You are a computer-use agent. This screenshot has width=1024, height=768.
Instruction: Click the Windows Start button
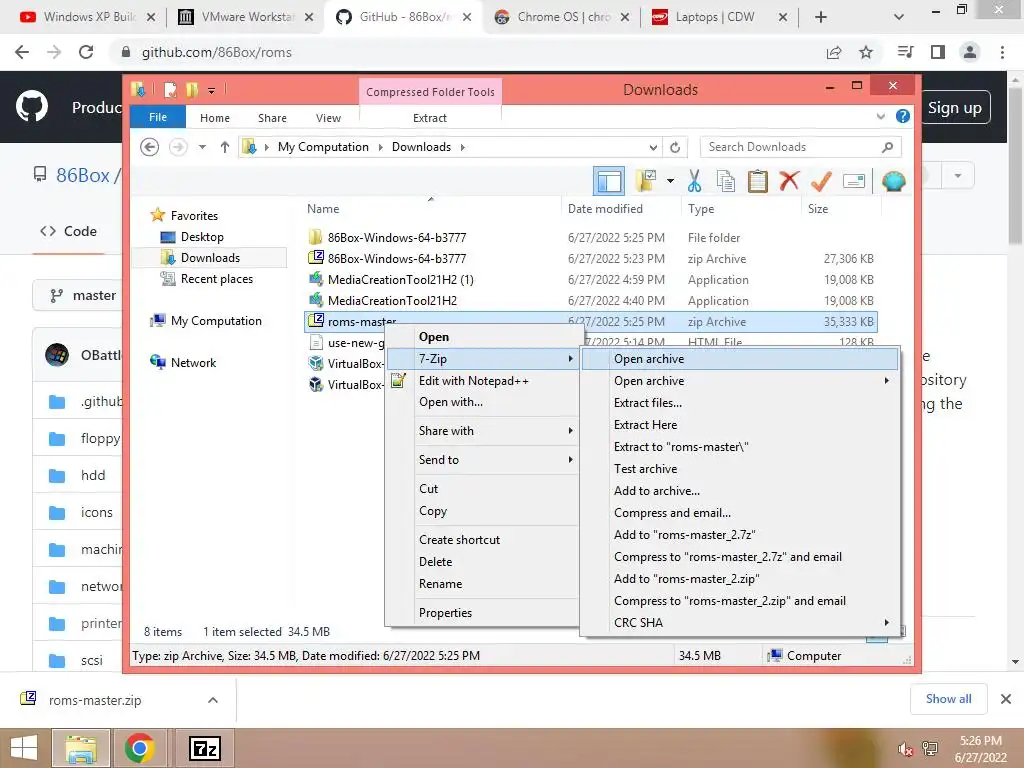(24, 748)
